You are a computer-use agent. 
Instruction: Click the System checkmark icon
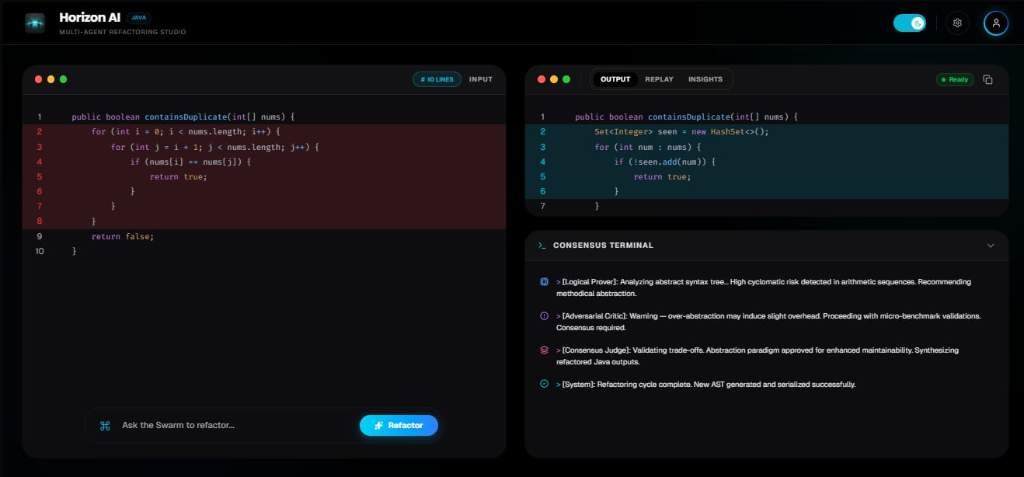click(544, 384)
